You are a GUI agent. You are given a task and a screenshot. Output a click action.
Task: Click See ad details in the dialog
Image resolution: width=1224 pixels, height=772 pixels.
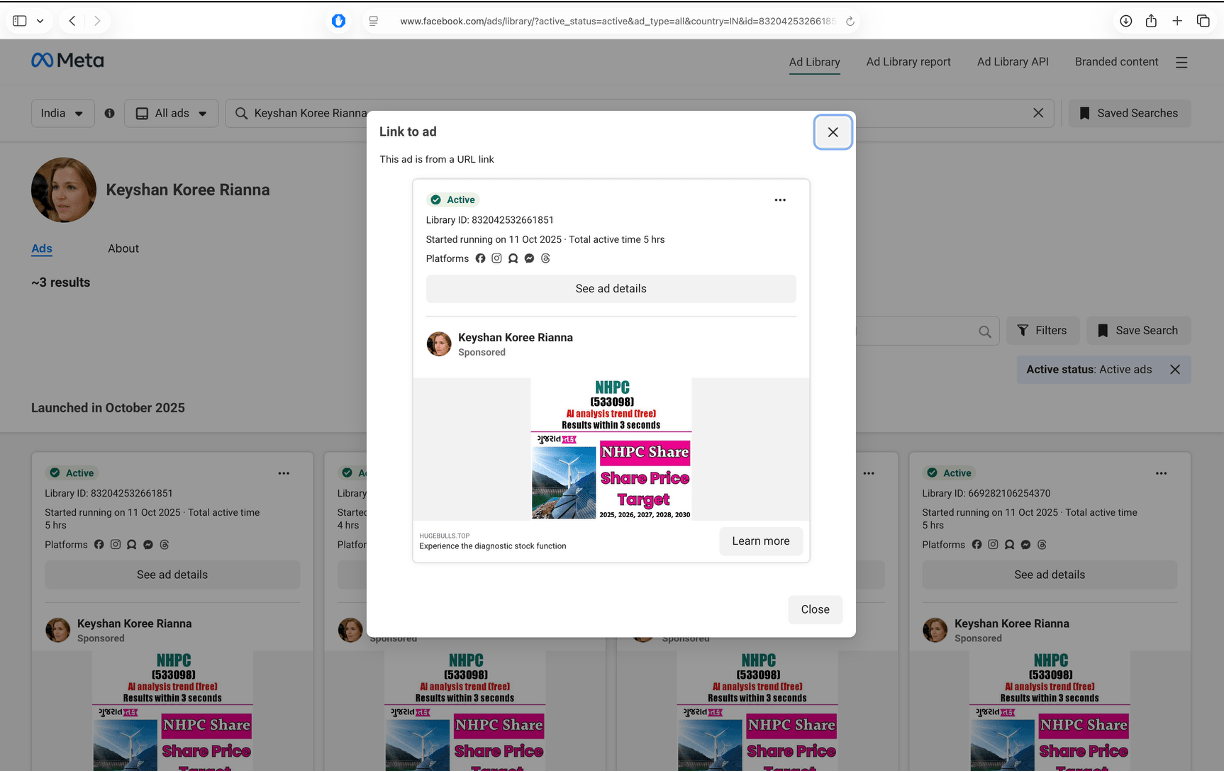click(x=611, y=289)
